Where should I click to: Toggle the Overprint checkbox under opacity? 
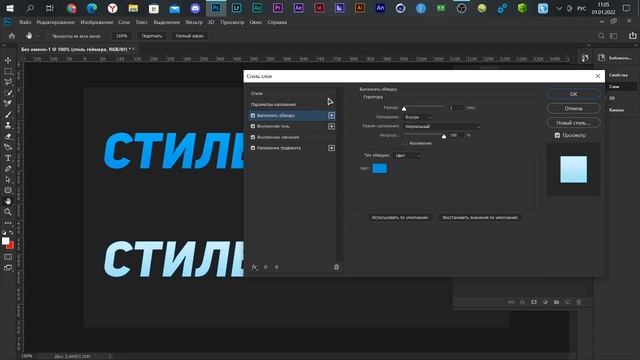[x=405, y=143]
